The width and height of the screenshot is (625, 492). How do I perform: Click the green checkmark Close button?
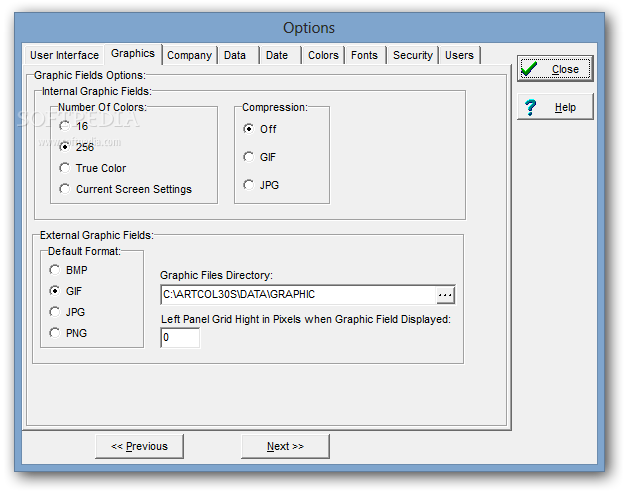[x=555, y=69]
